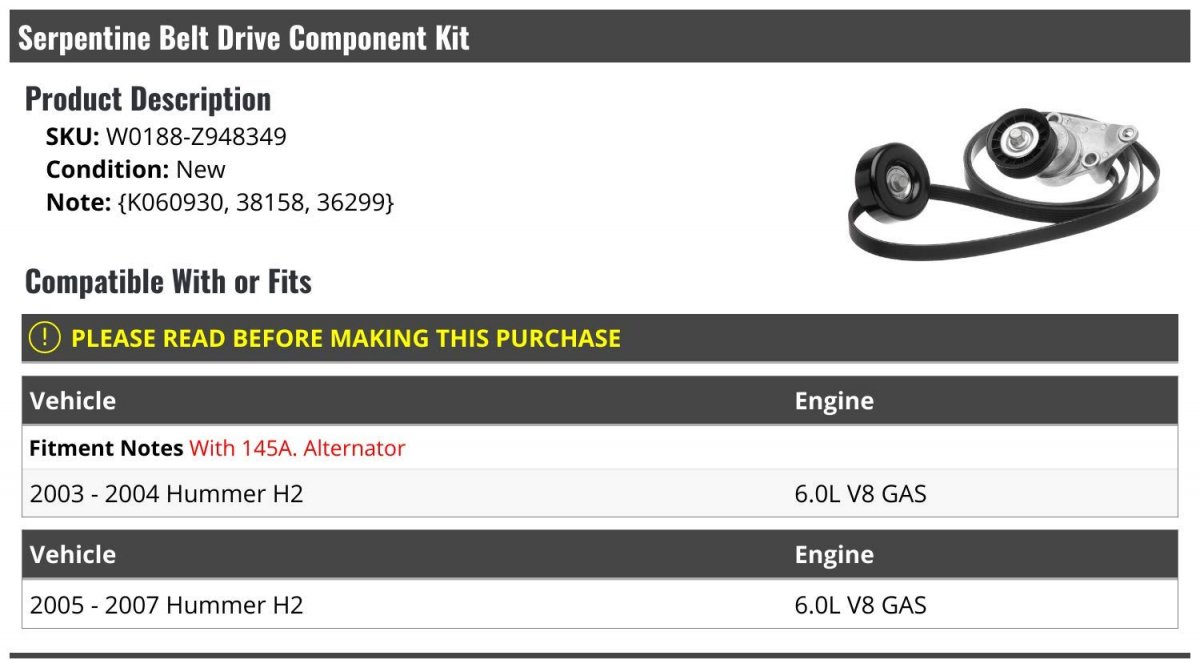Click the first Vehicle column header
1200x668 pixels.
click(x=73, y=401)
